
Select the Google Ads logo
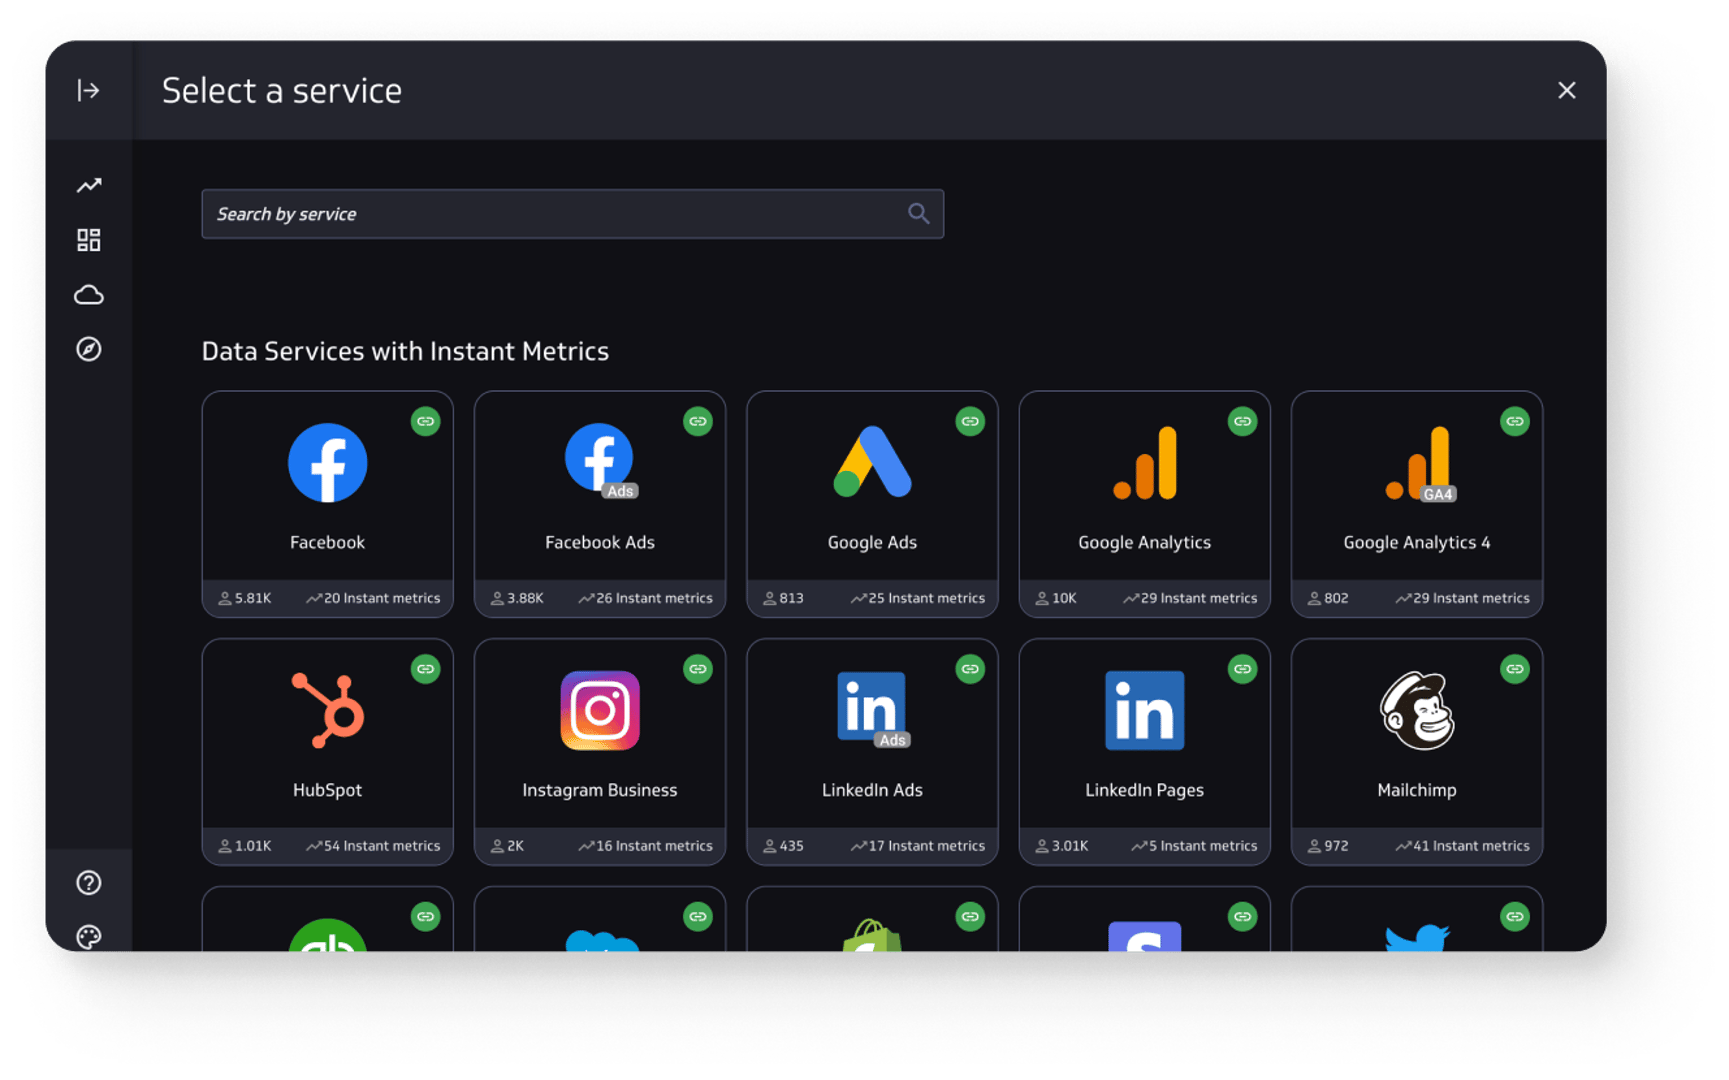click(872, 462)
